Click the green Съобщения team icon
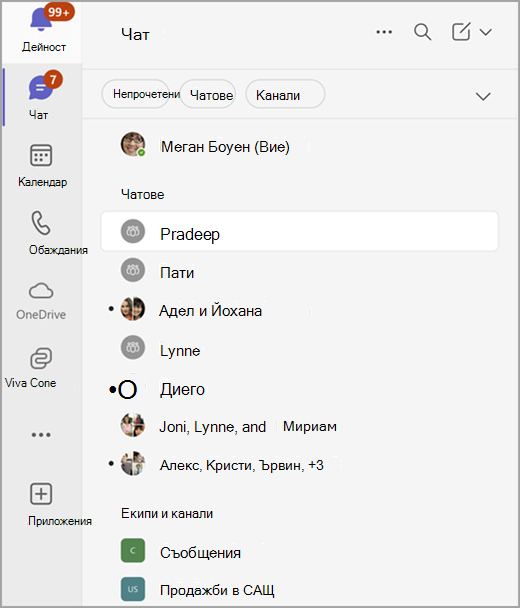 pos(133,550)
